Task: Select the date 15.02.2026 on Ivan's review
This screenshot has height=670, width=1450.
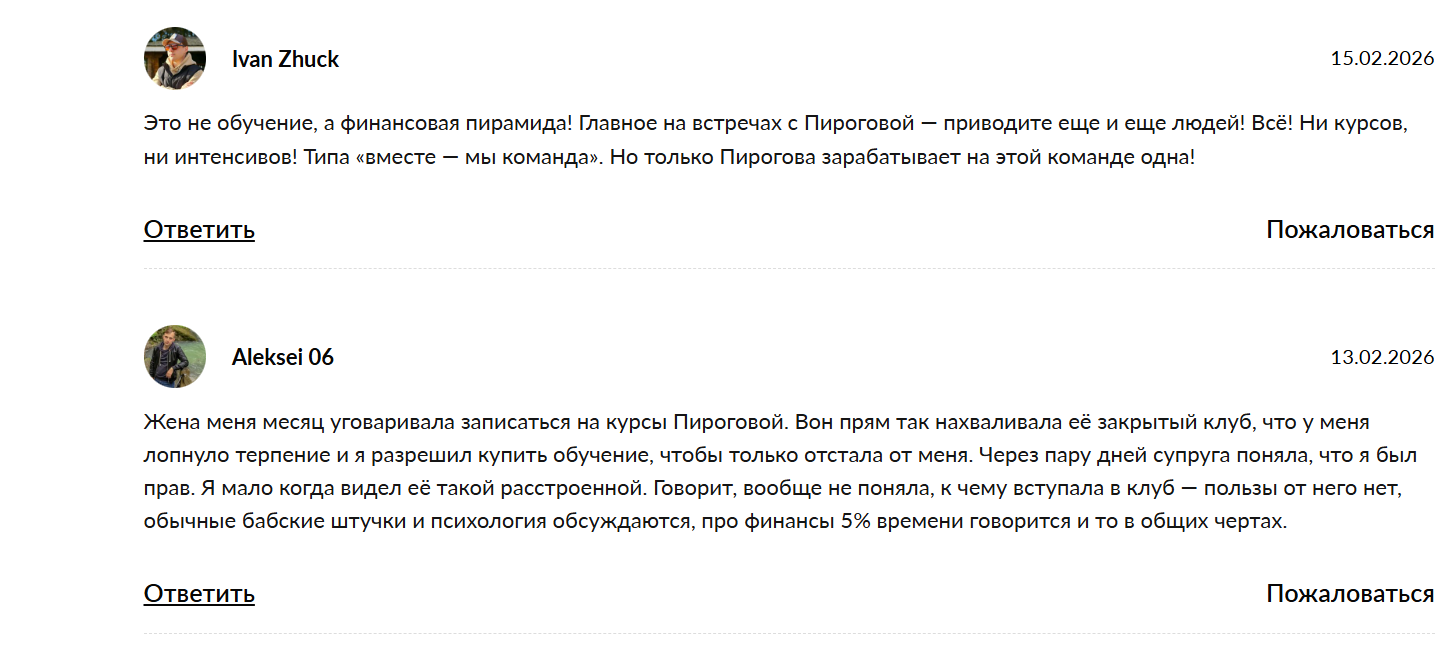Action: coord(1382,58)
